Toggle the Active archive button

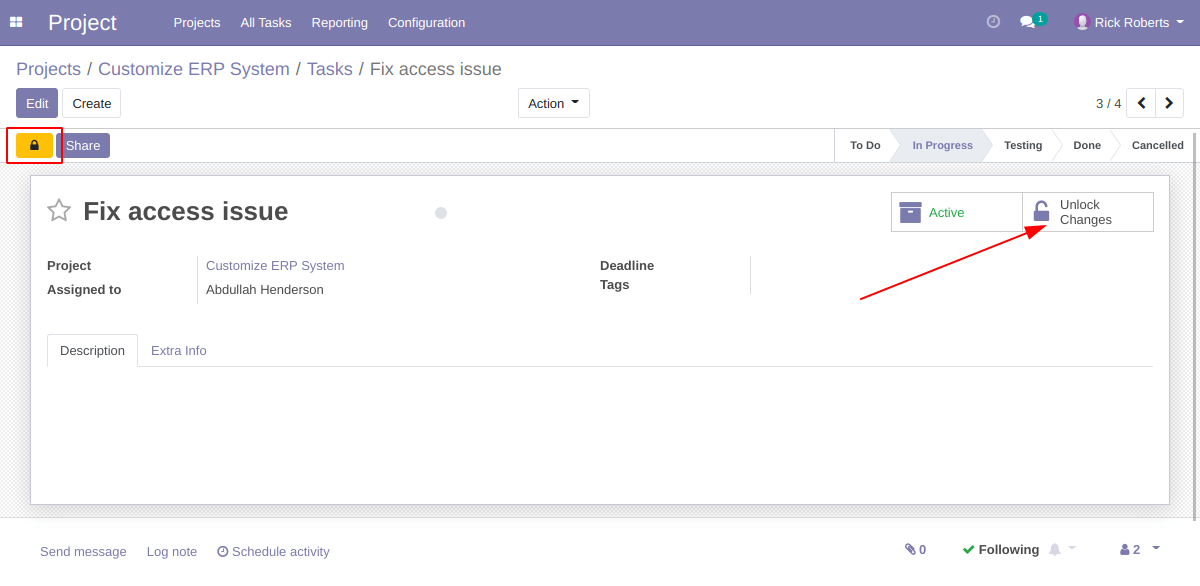pyautogui.click(x=955, y=212)
